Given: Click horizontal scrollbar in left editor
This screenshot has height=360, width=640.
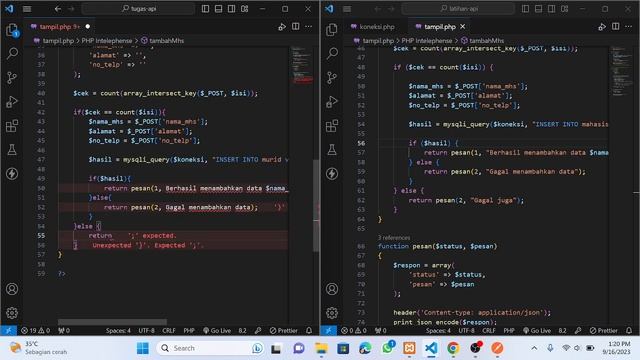Looking at the screenshot, I should point(112,322).
